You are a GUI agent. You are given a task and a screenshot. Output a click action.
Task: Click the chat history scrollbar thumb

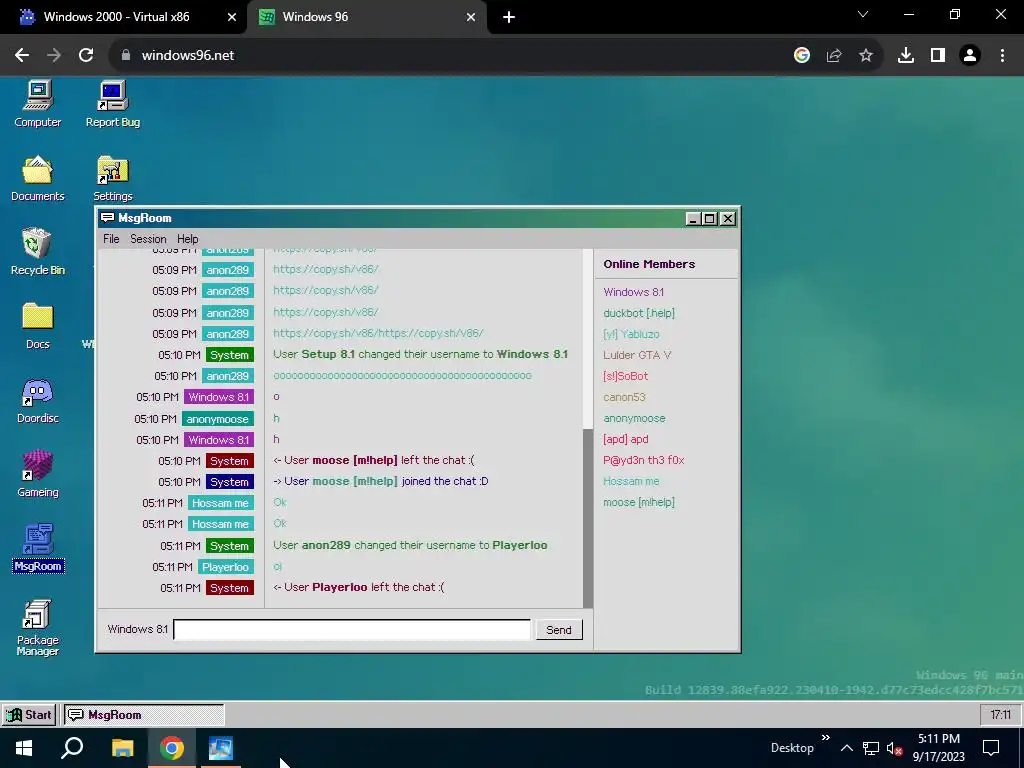[x=588, y=519]
